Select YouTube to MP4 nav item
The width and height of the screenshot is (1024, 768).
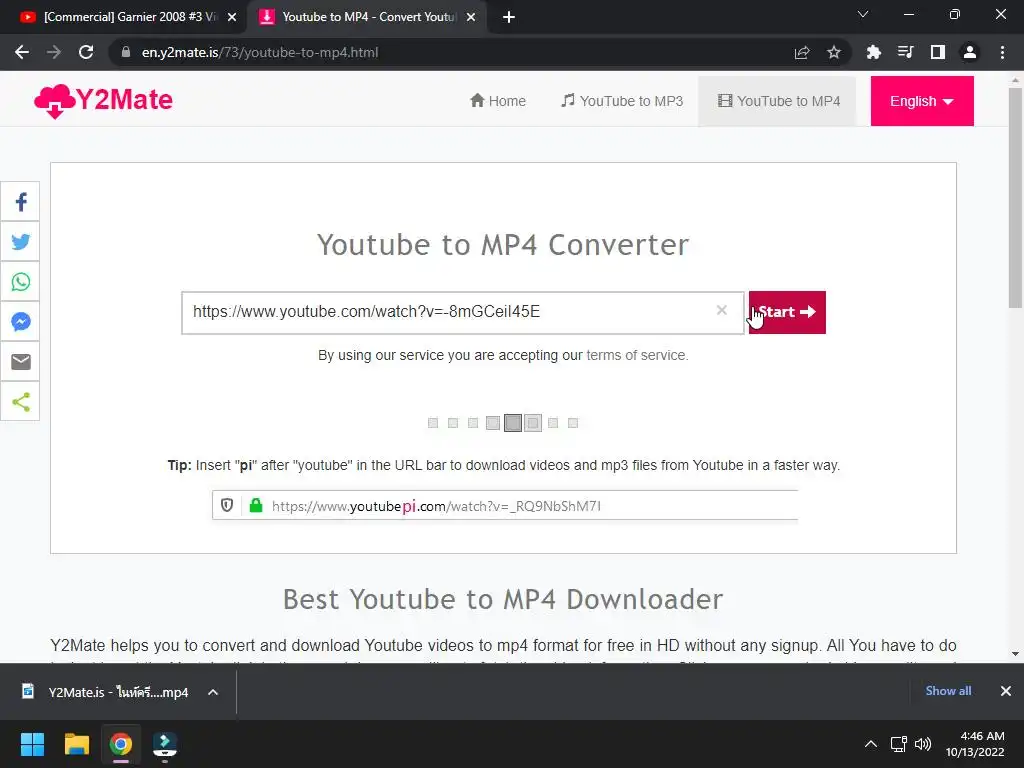(x=778, y=101)
